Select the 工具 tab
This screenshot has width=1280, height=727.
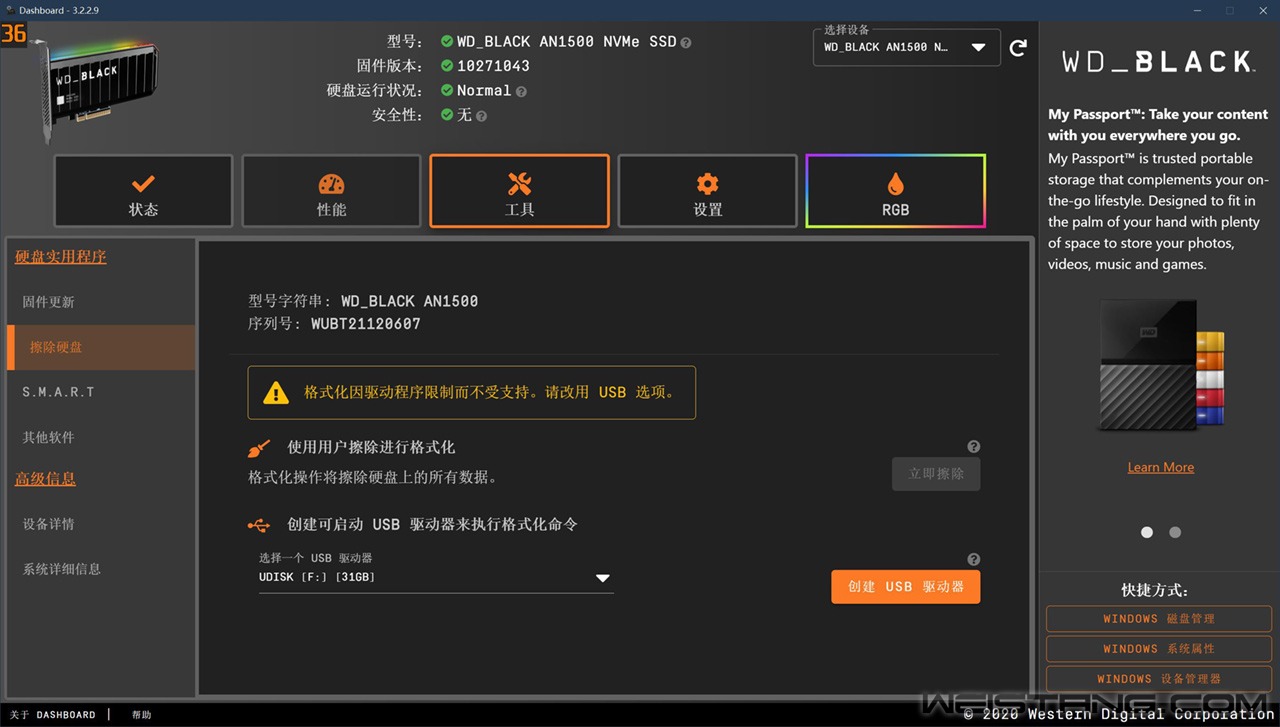pos(519,191)
